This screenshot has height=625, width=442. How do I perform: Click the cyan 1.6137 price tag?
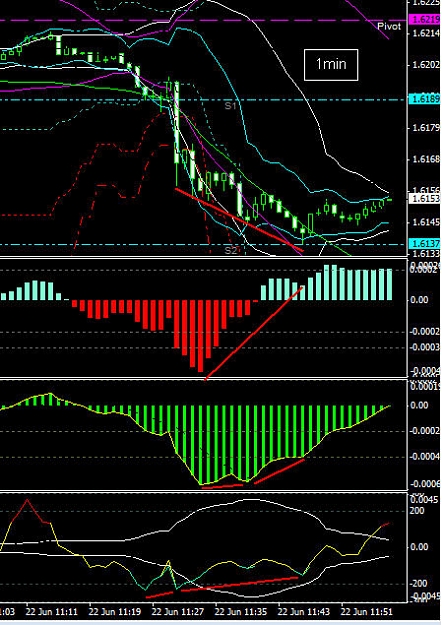click(x=424, y=243)
